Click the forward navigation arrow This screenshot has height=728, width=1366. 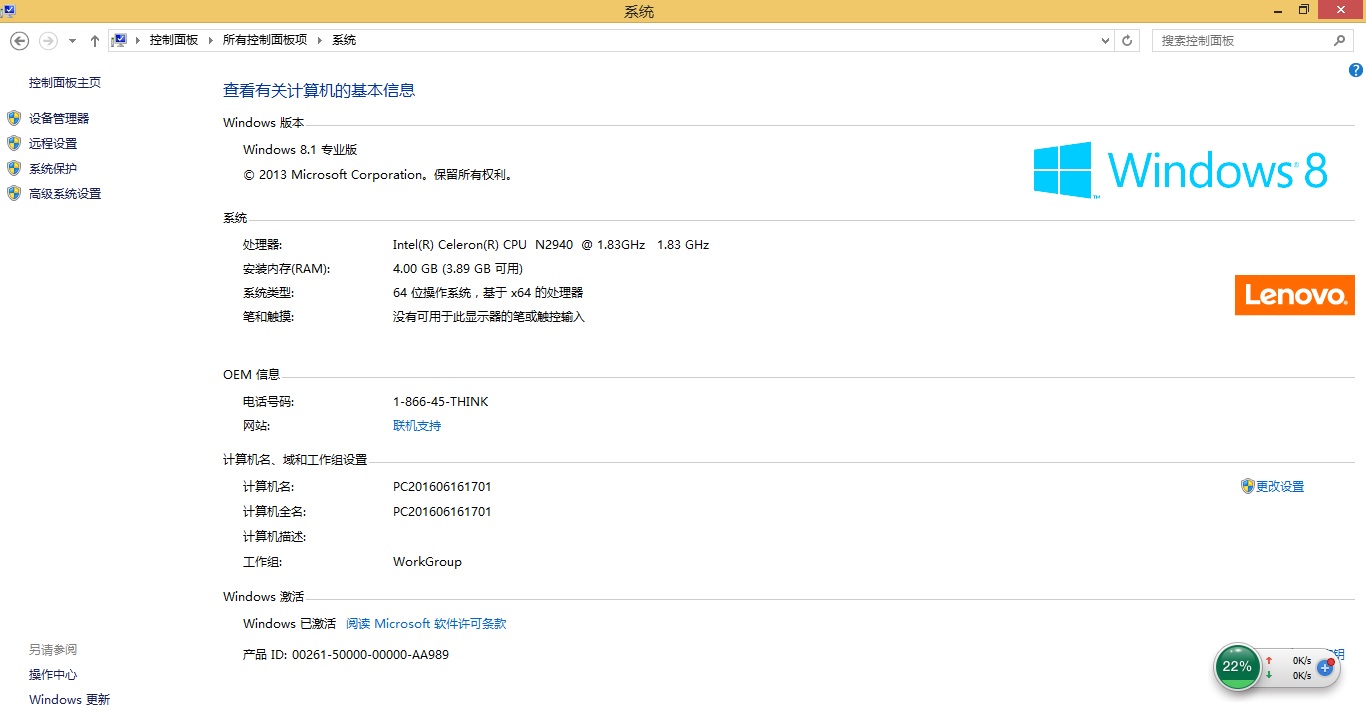48,41
